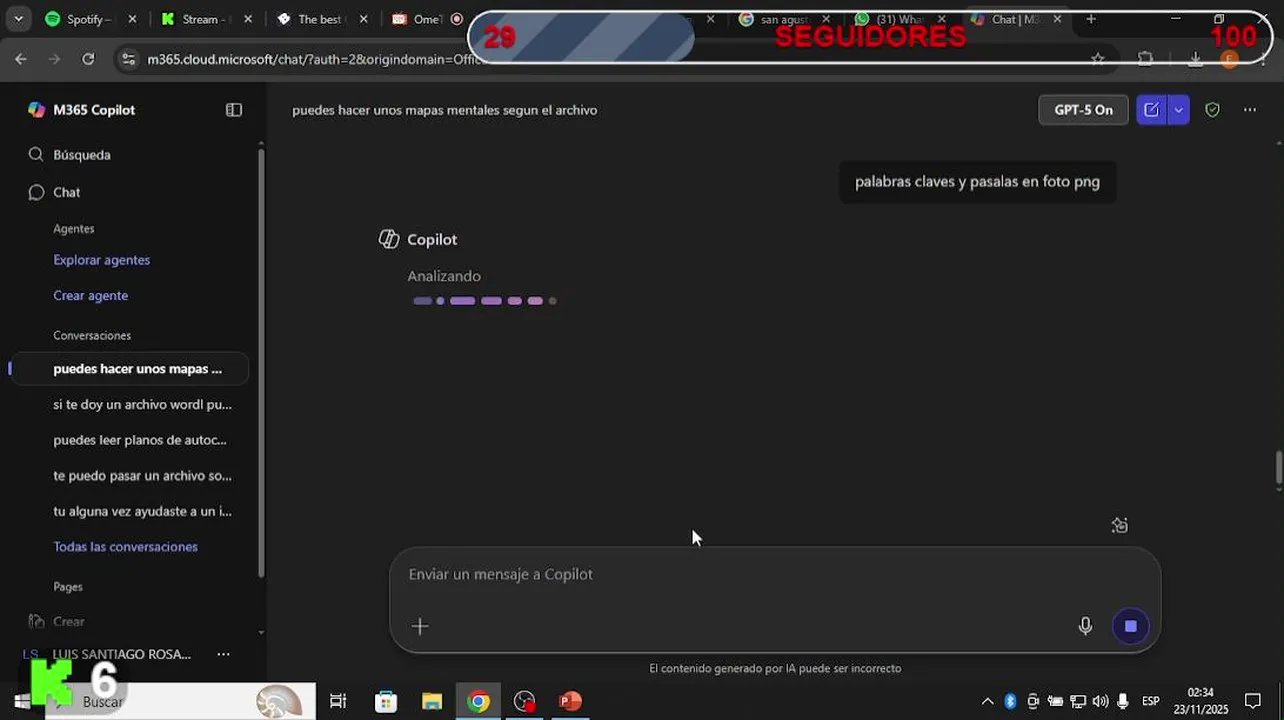Viewport: 1284px width, 720px height.
Task: Open the Crear item under Pages
Action: coord(68,622)
